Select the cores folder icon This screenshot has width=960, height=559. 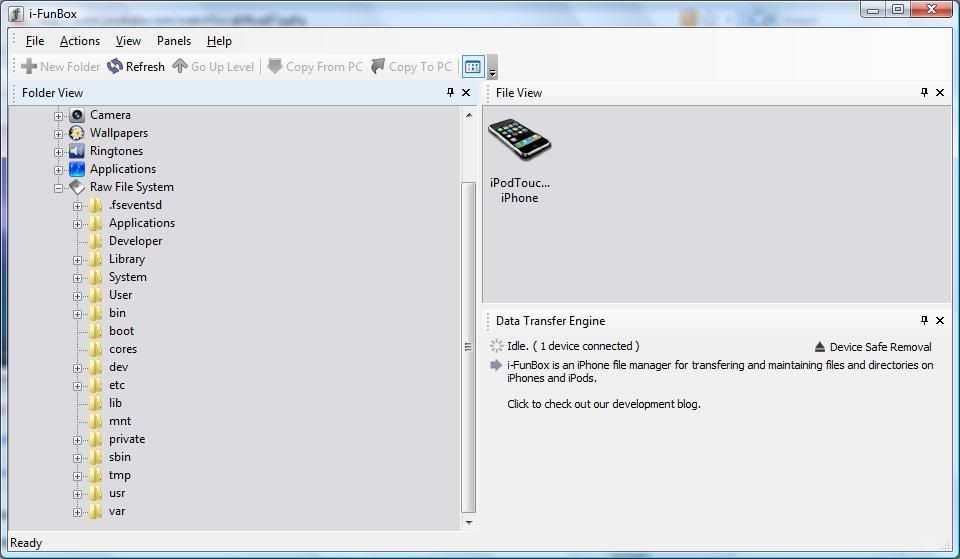point(96,349)
